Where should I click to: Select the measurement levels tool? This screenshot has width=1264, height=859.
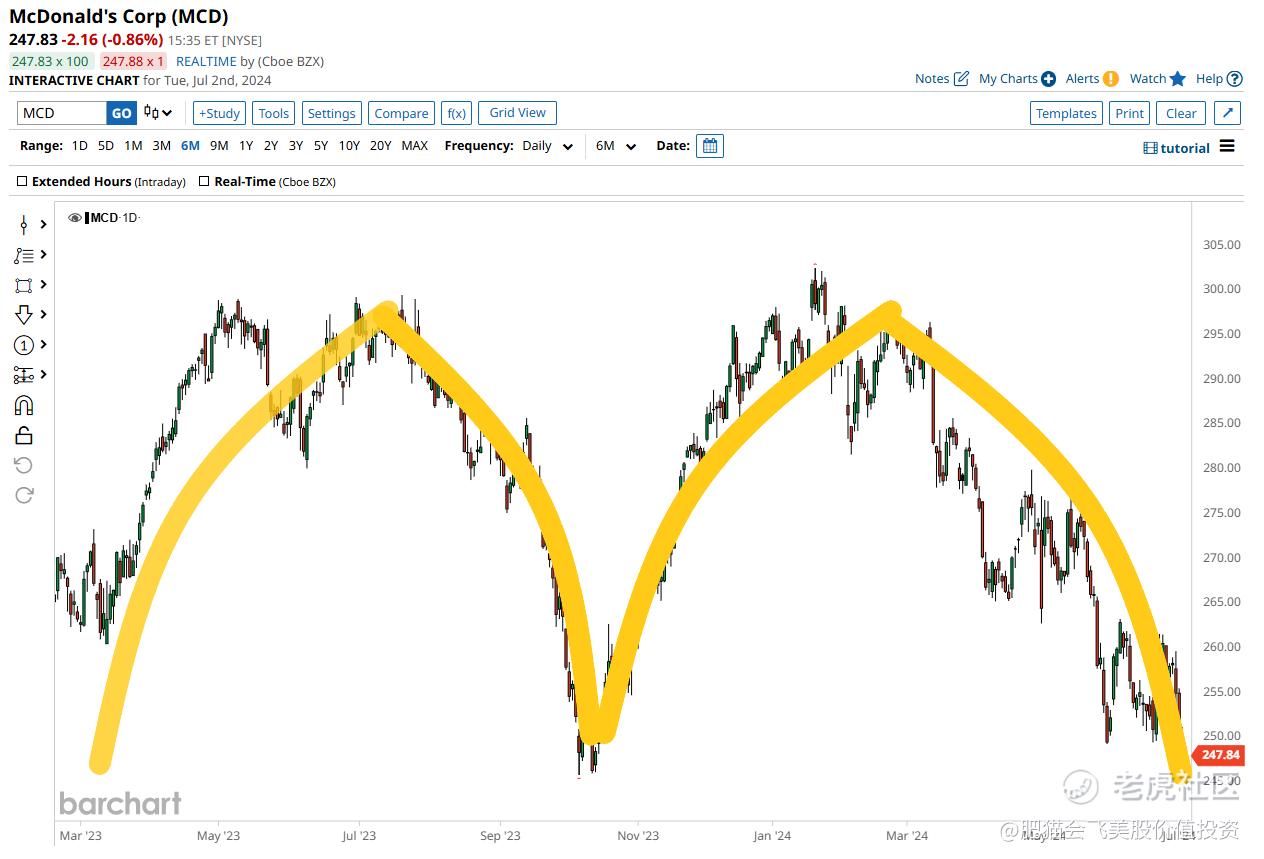point(24,375)
